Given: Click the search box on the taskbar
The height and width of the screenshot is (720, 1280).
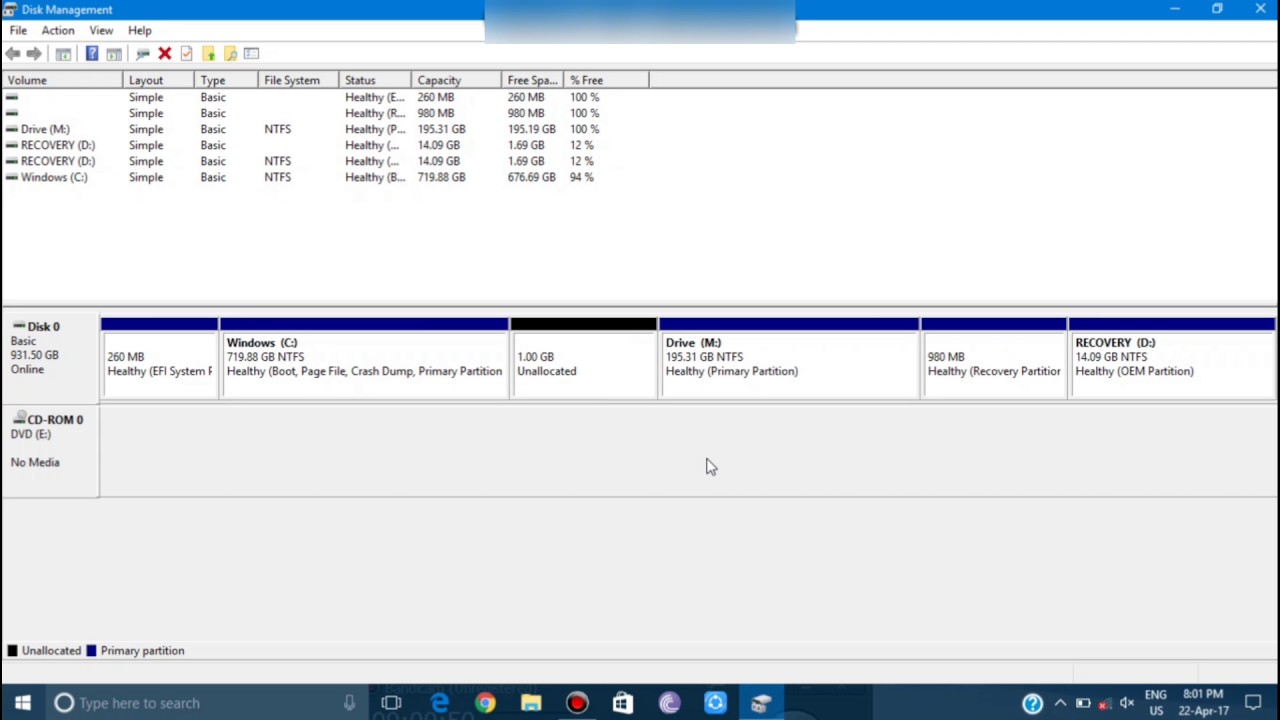Looking at the screenshot, I should coord(206,703).
